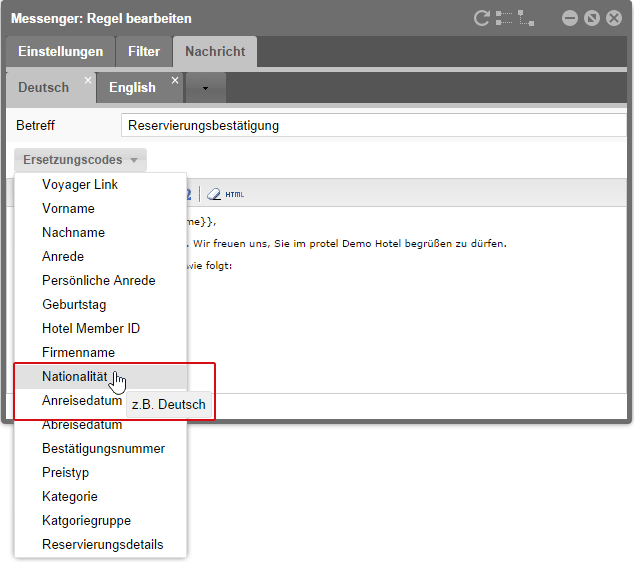Click the hierarchy path icon in title bar

[x=526, y=18]
